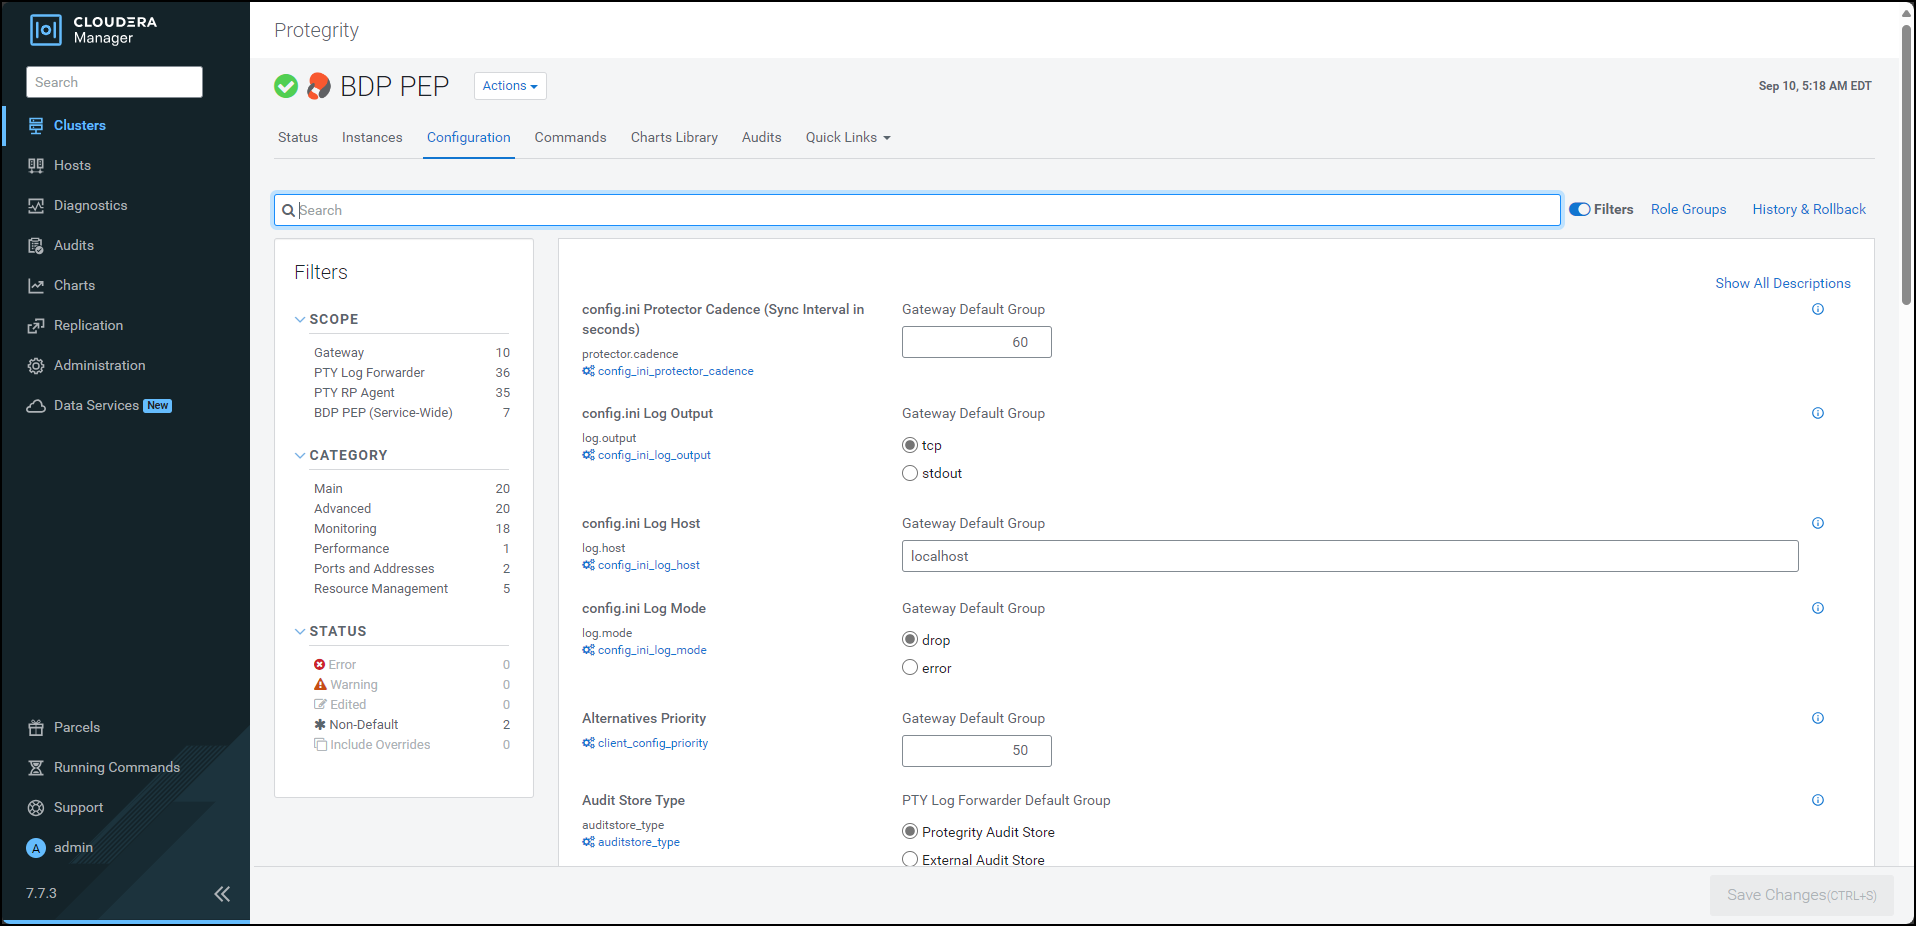The width and height of the screenshot is (1916, 926).
Task: Click the Parcels gift icon
Action: point(36,728)
